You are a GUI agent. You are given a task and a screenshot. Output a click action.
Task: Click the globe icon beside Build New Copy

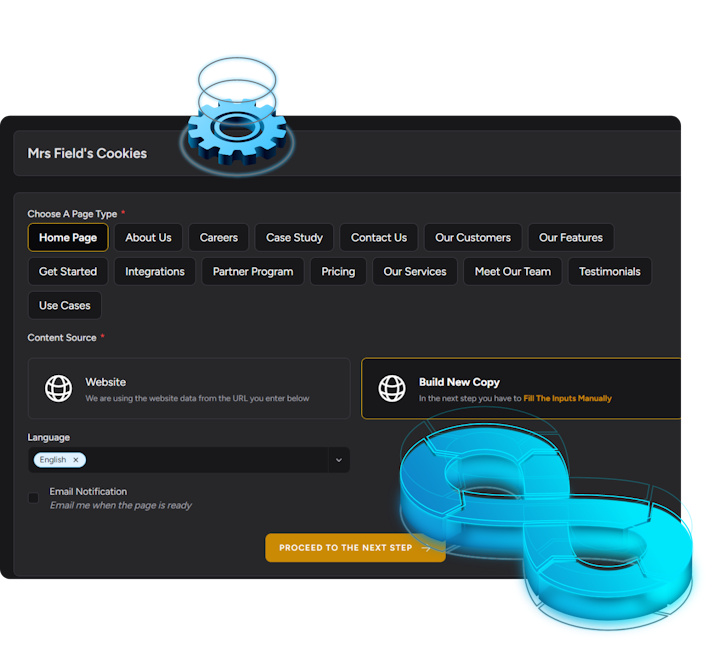pyautogui.click(x=391, y=388)
